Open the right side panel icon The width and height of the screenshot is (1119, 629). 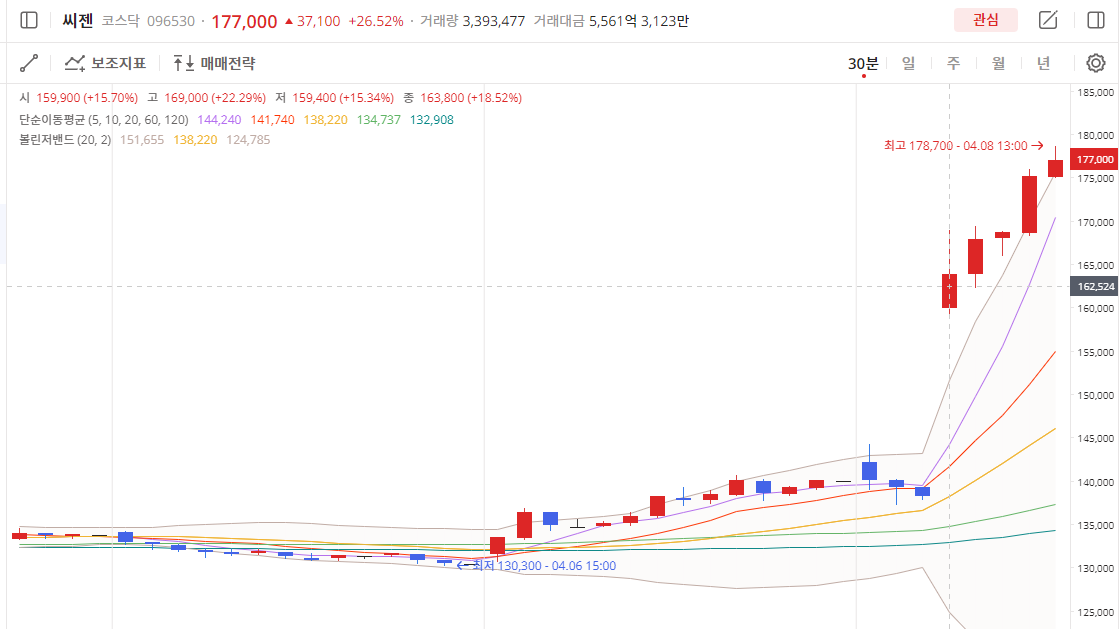pyautogui.click(x=1095, y=20)
